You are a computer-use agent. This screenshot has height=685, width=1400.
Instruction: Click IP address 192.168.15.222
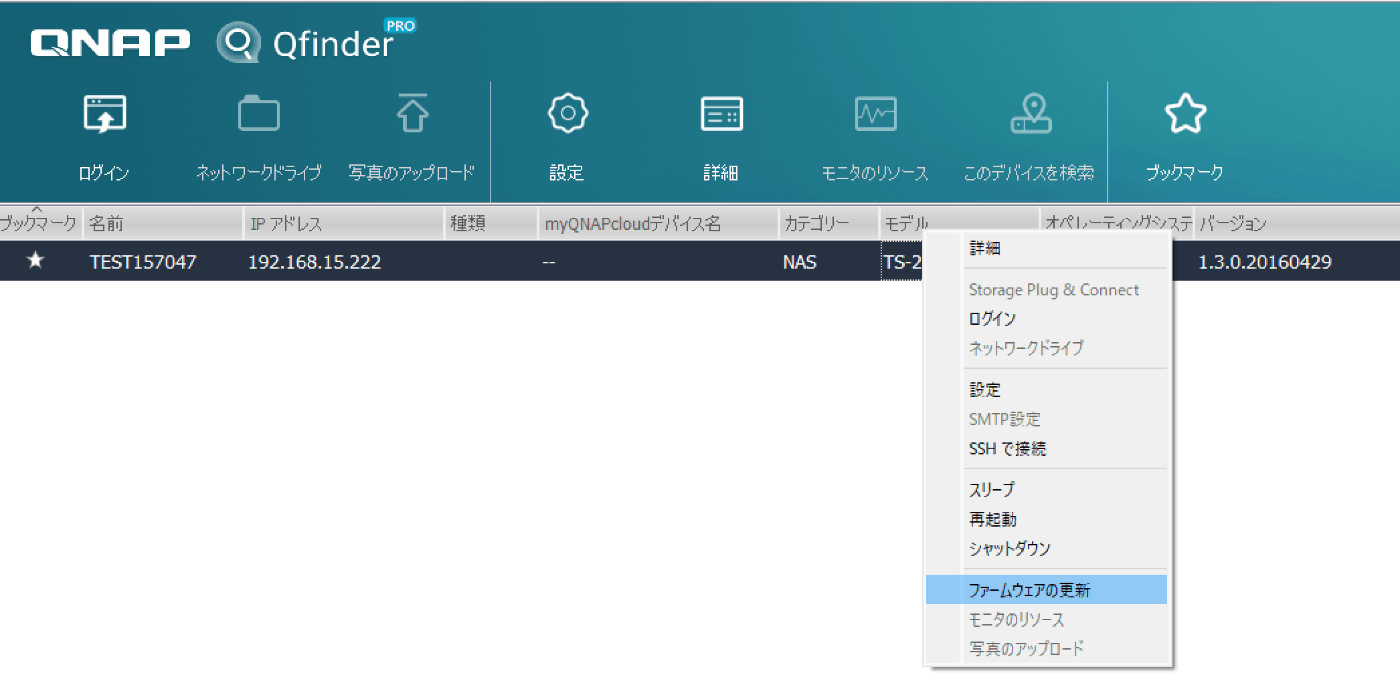point(314,263)
